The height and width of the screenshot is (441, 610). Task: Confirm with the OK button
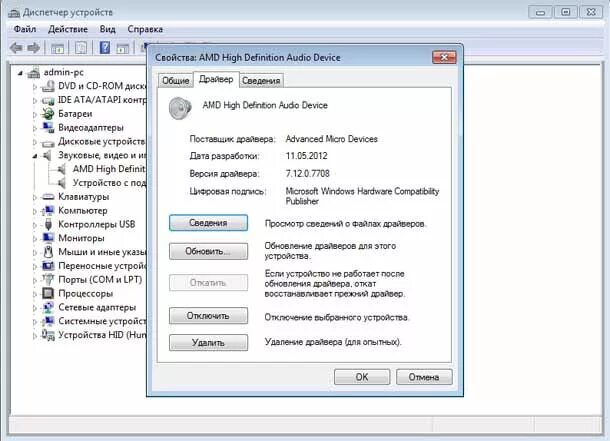[x=362, y=377]
